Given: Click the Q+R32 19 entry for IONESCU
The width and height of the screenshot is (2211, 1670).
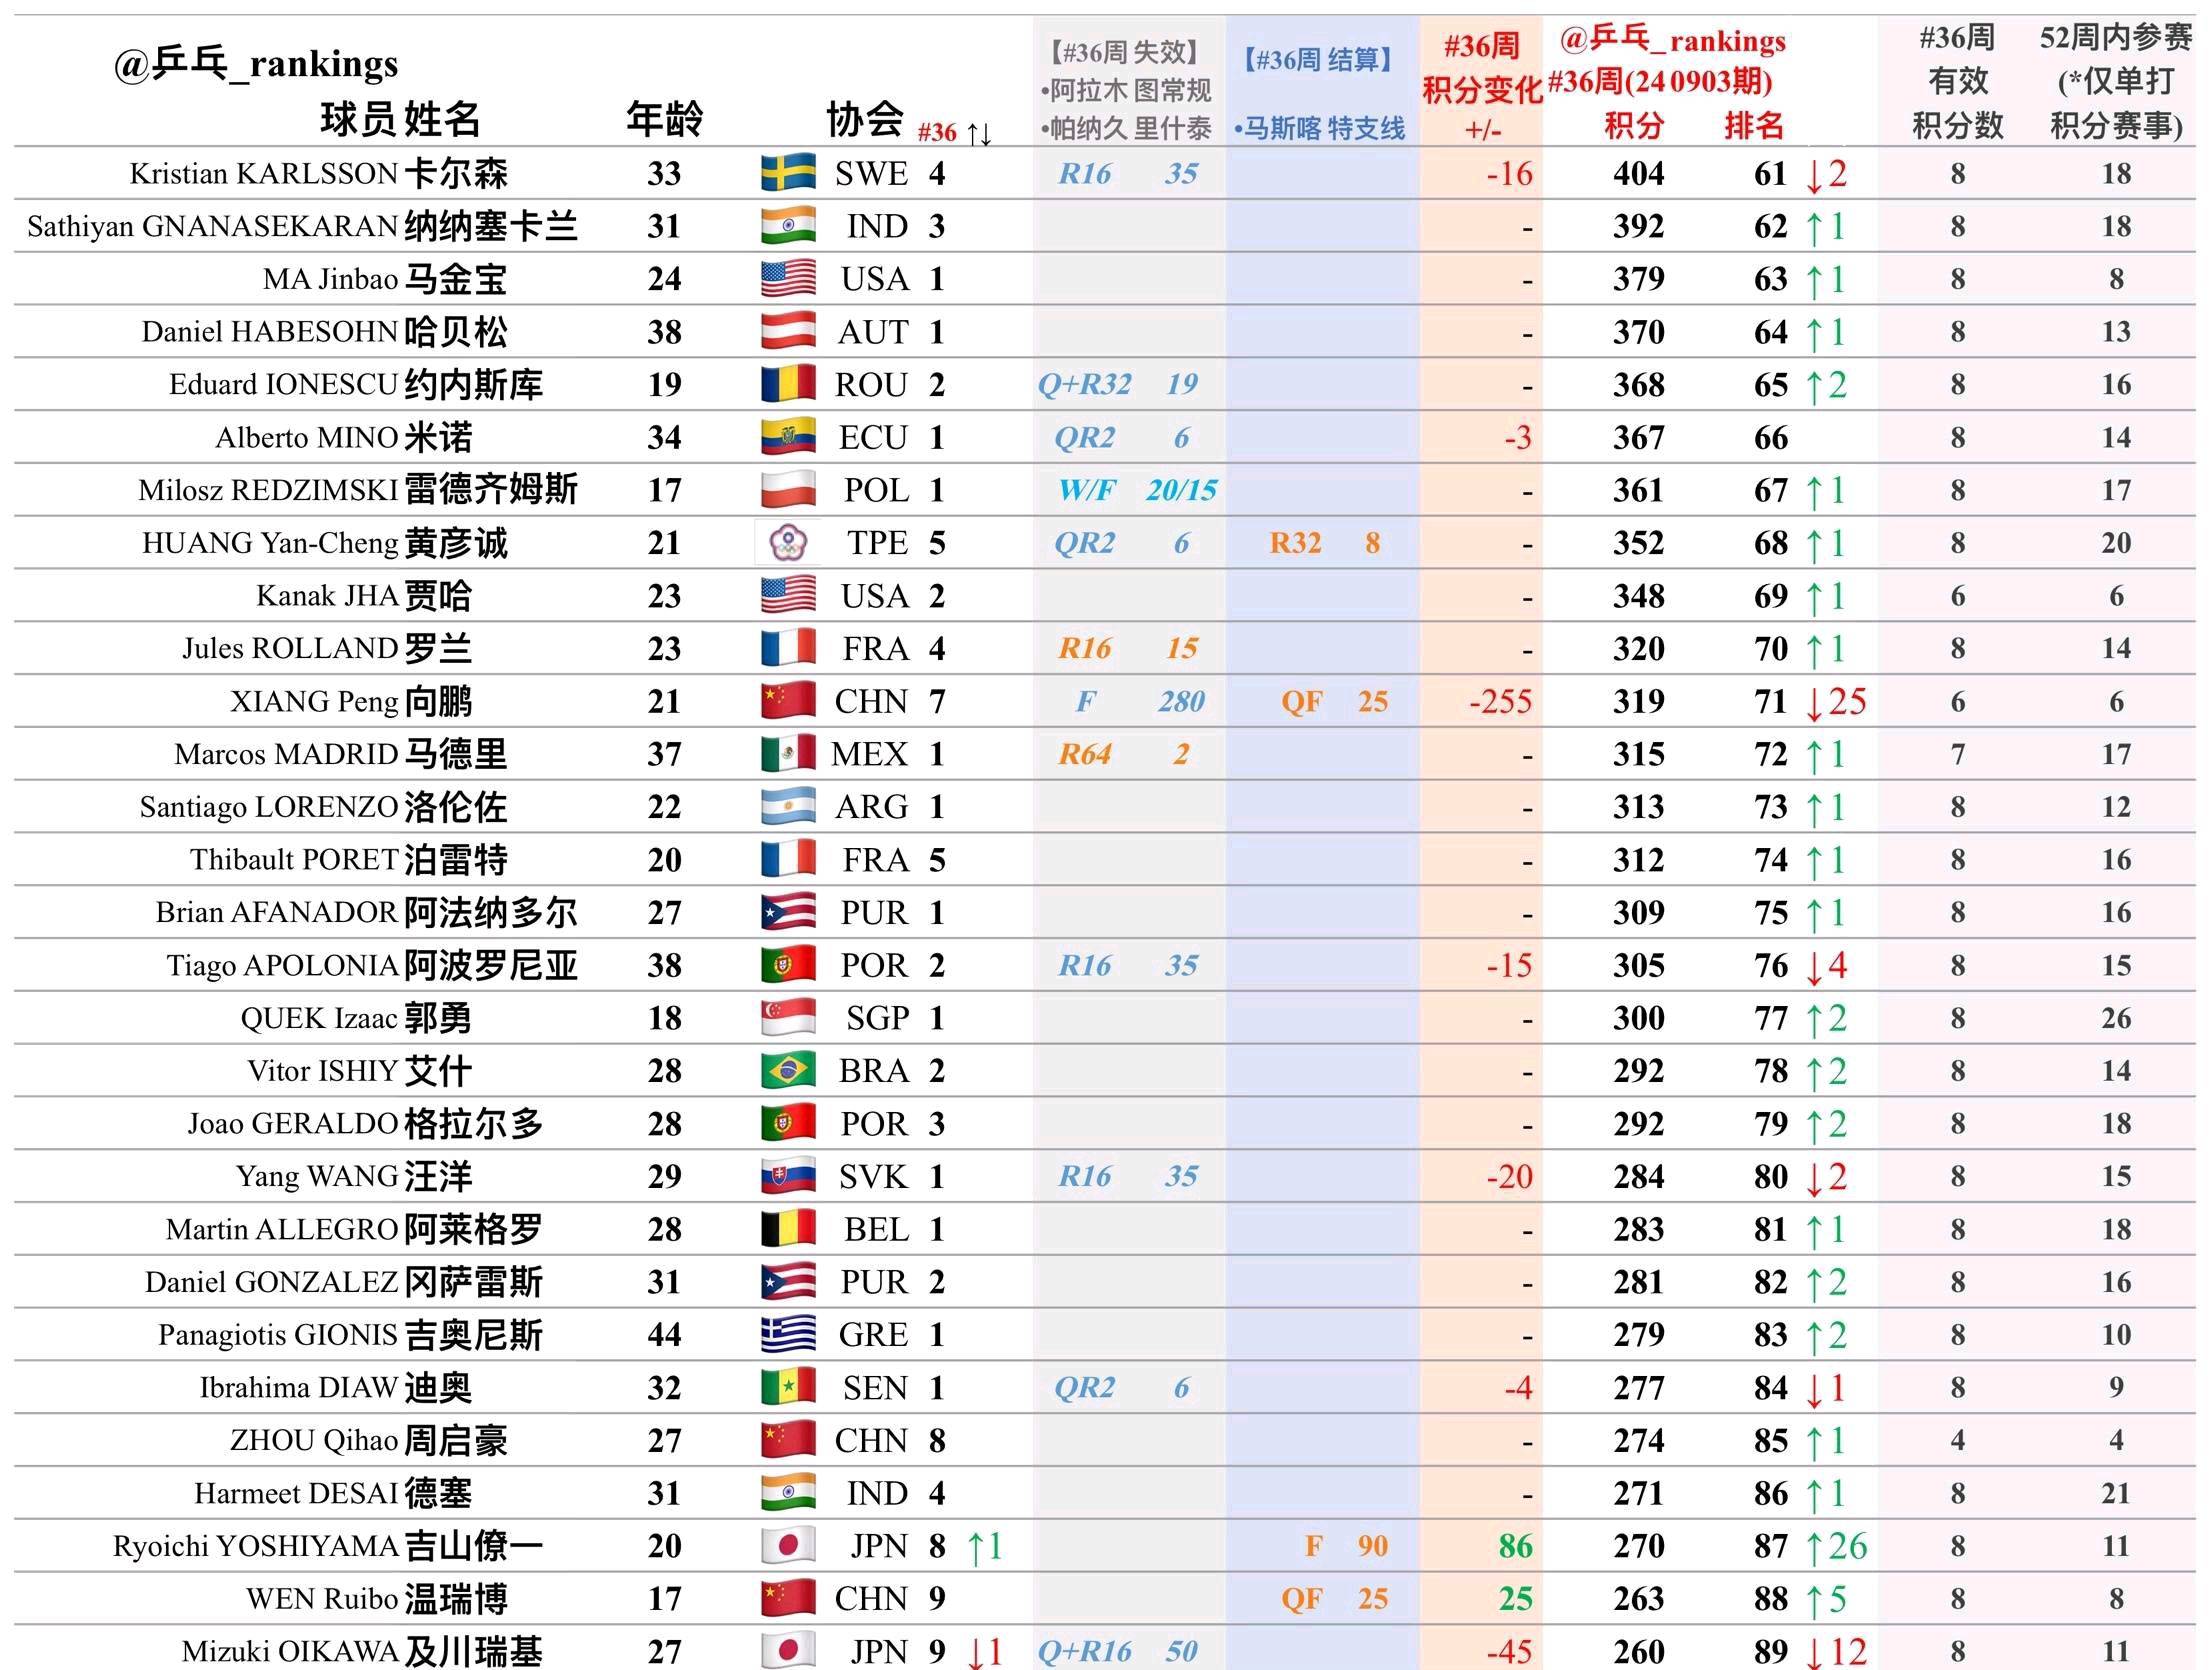Looking at the screenshot, I should point(1118,385).
